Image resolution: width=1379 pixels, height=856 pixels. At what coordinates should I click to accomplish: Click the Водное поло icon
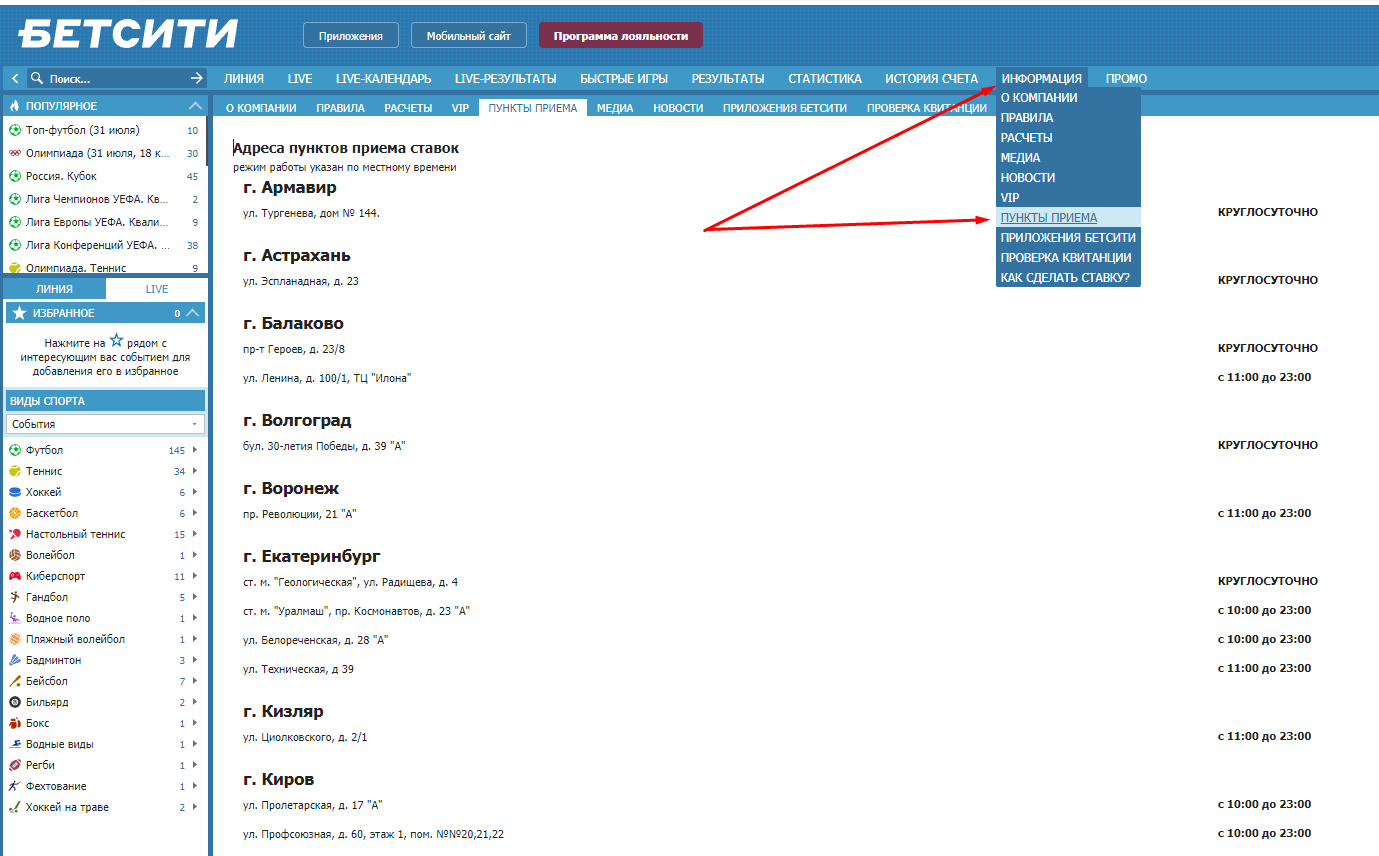tap(15, 618)
